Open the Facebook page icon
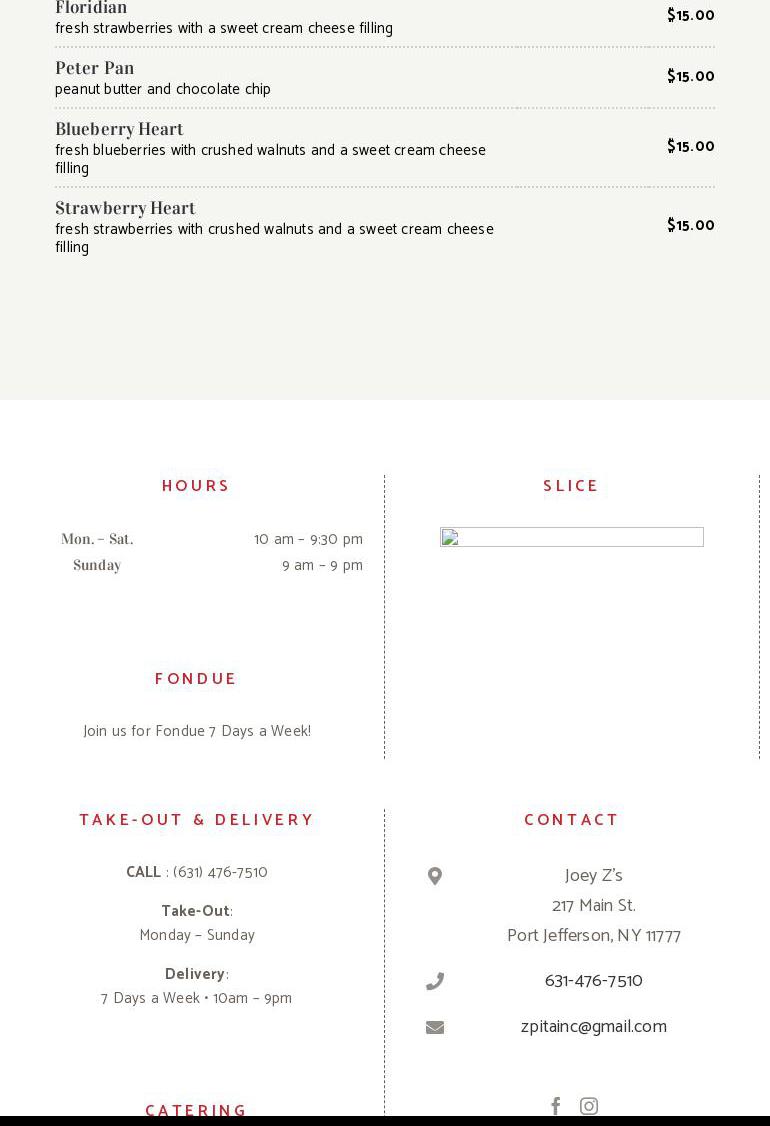 pos(556,1105)
